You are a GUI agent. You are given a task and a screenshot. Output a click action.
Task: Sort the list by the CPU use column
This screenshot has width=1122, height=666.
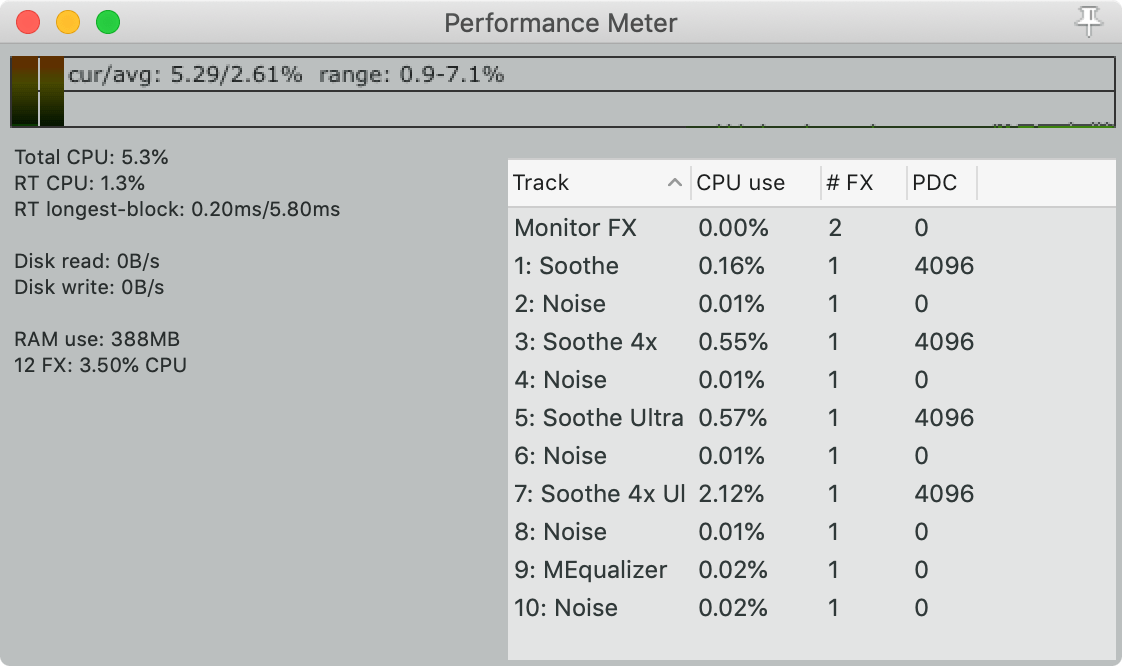(x=740, y=182)
